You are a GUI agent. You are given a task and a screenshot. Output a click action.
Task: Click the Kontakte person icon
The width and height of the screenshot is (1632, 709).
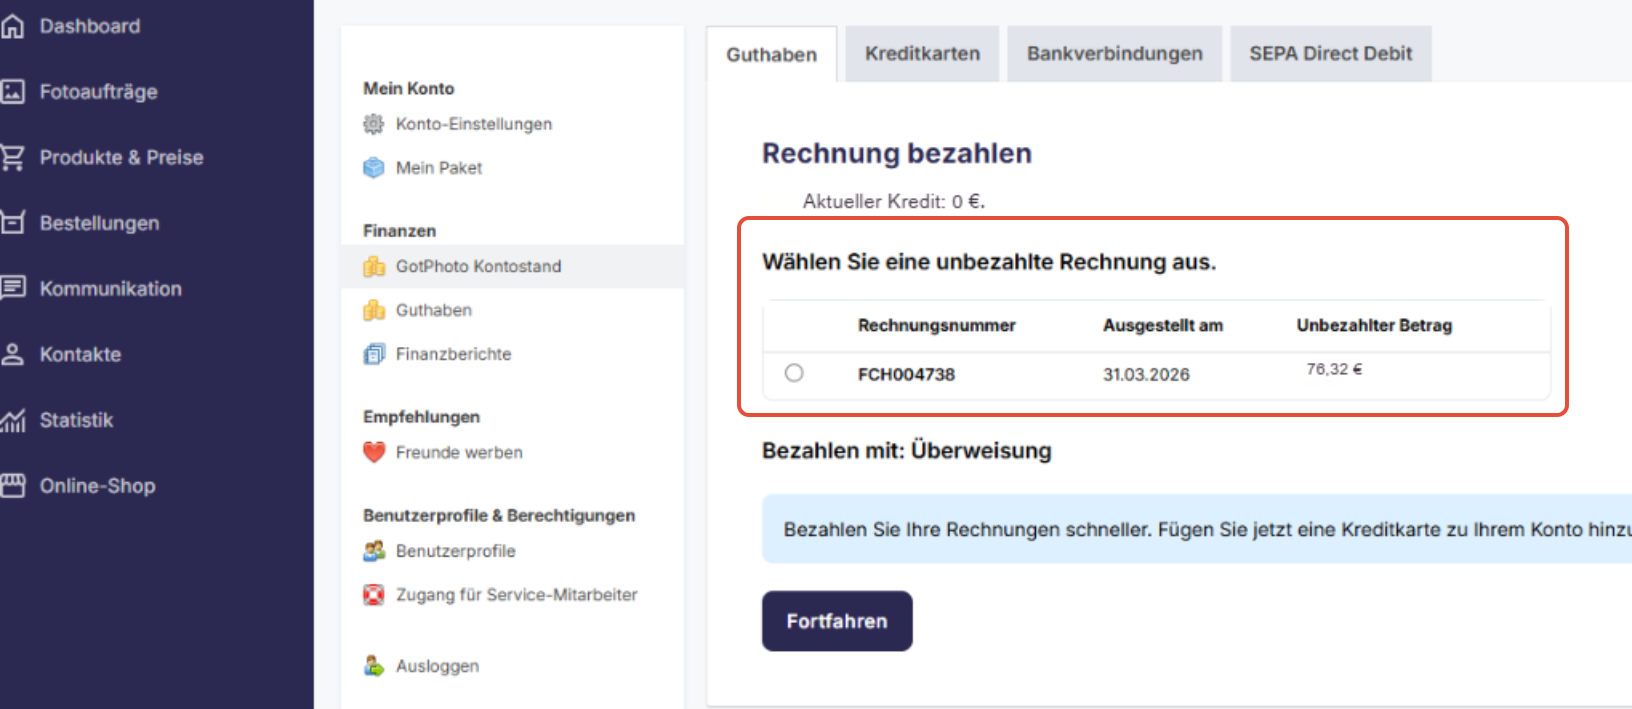click(12, 354)
